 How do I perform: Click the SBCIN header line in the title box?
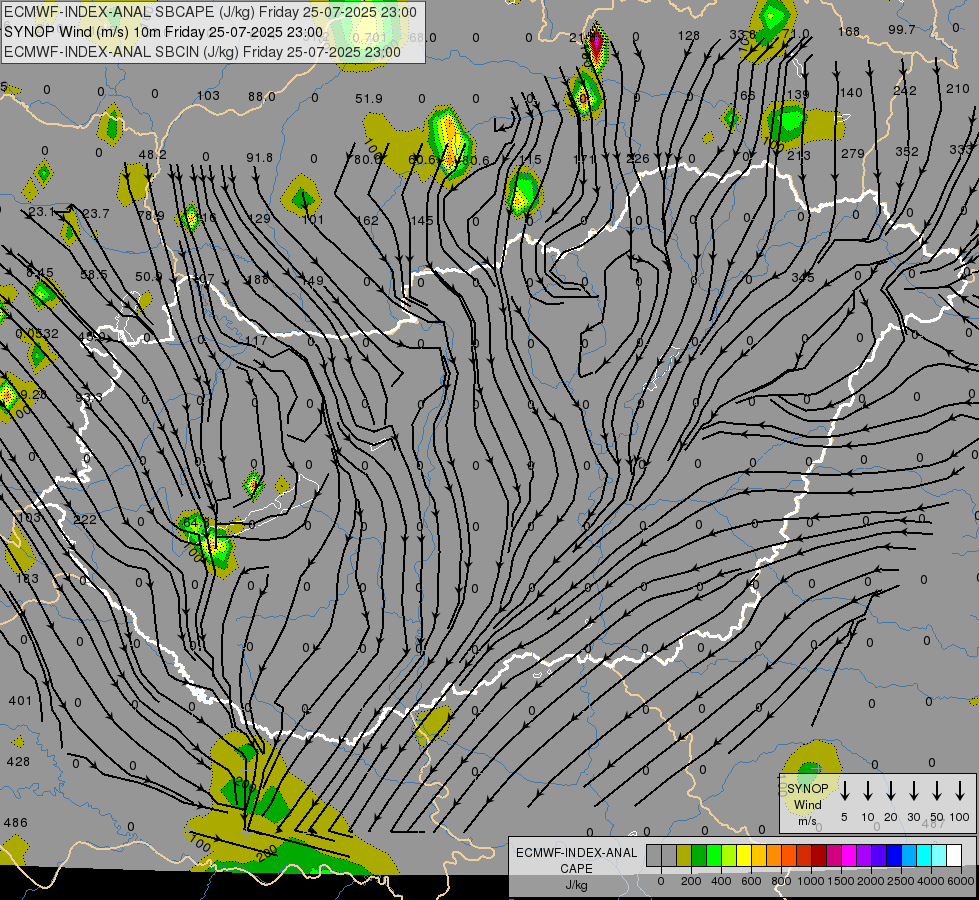pyautogui.click(x=202, y=52)
